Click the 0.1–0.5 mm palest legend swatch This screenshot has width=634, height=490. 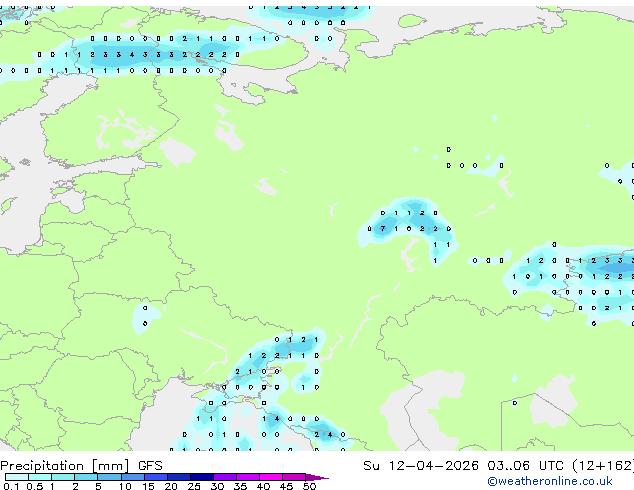click(x=17, y=477)
